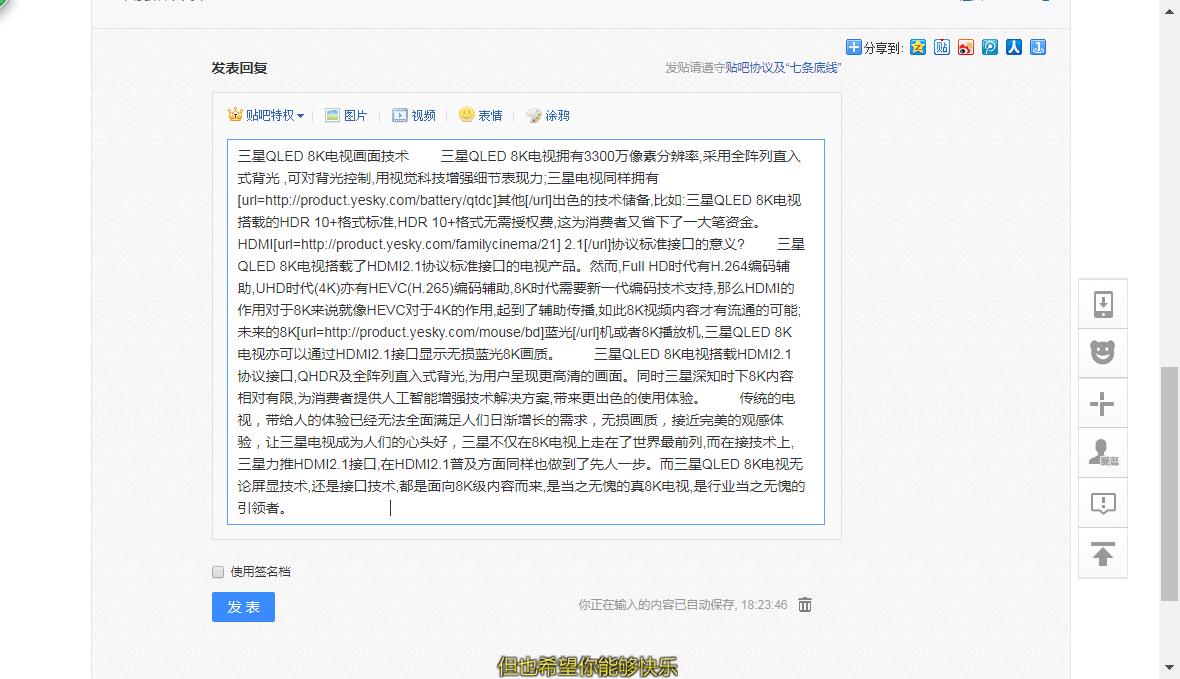Tick the 使用签名档 checkbox
Screen dimensions: 1180x679
[x=218, y=572]
